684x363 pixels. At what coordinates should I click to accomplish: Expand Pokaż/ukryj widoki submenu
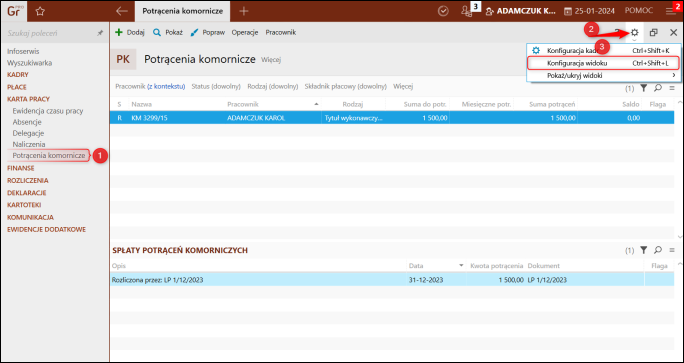coord(604,75)
